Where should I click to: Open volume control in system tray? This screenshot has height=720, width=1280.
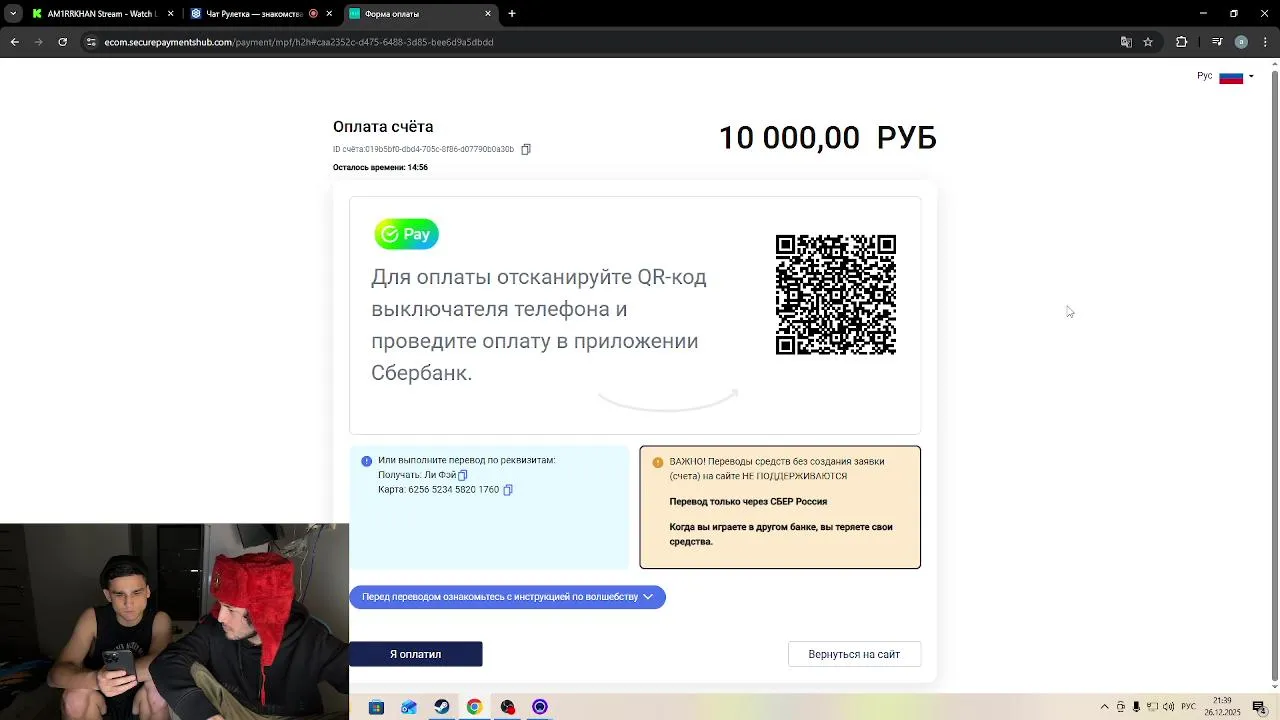[1168, 707]
